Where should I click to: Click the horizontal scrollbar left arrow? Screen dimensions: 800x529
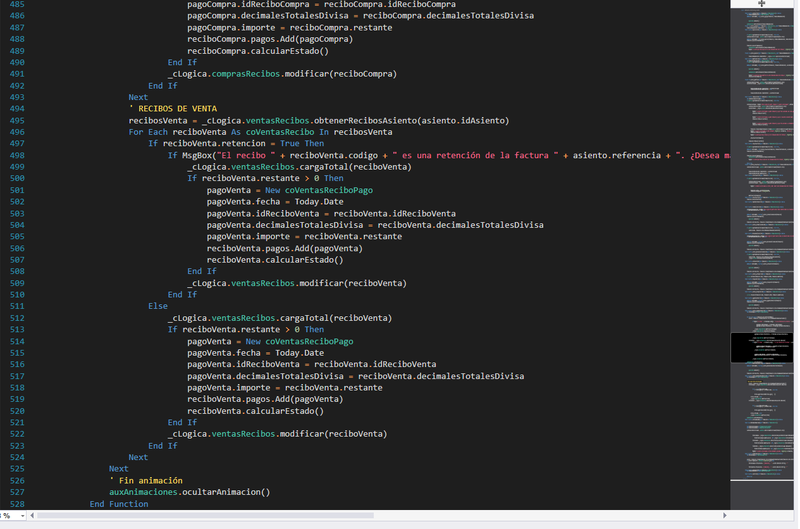pyautogui.click(x=32, y=515)
